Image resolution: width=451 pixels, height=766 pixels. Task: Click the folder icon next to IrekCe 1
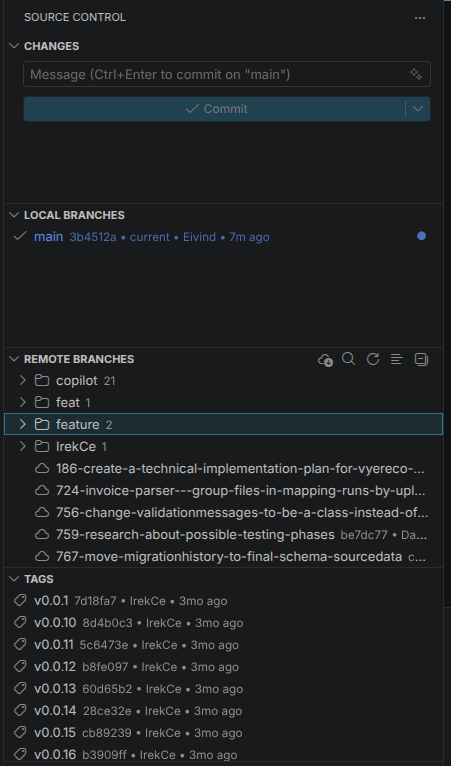tap(42, 447)
